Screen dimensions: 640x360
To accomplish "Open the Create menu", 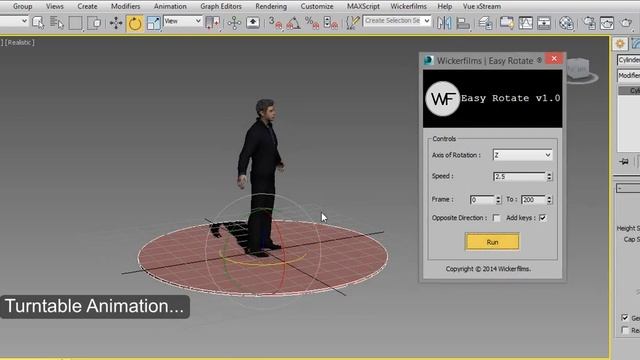I will pos(87,7).
